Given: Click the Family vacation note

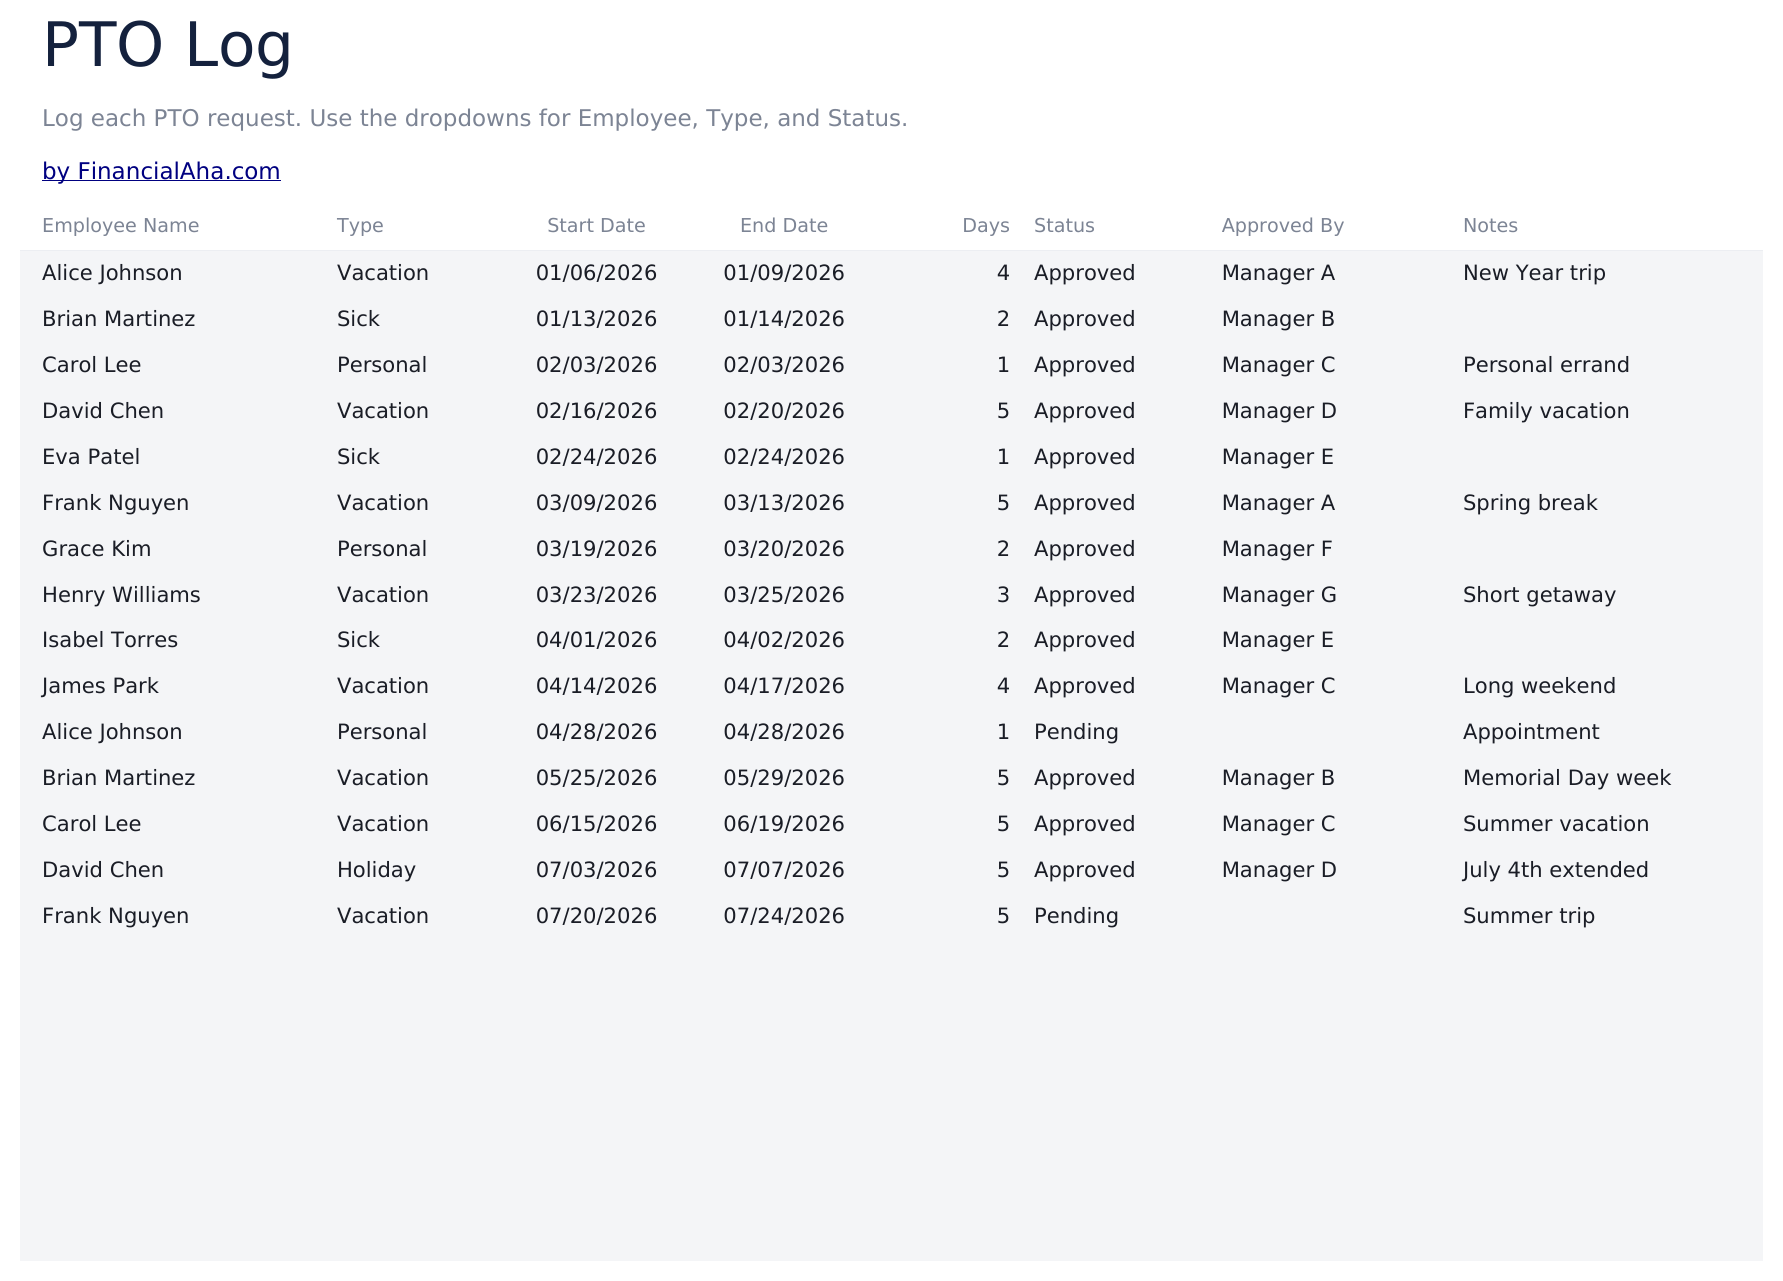Looking at the screenshot, I should click(x=1546, y=411).
